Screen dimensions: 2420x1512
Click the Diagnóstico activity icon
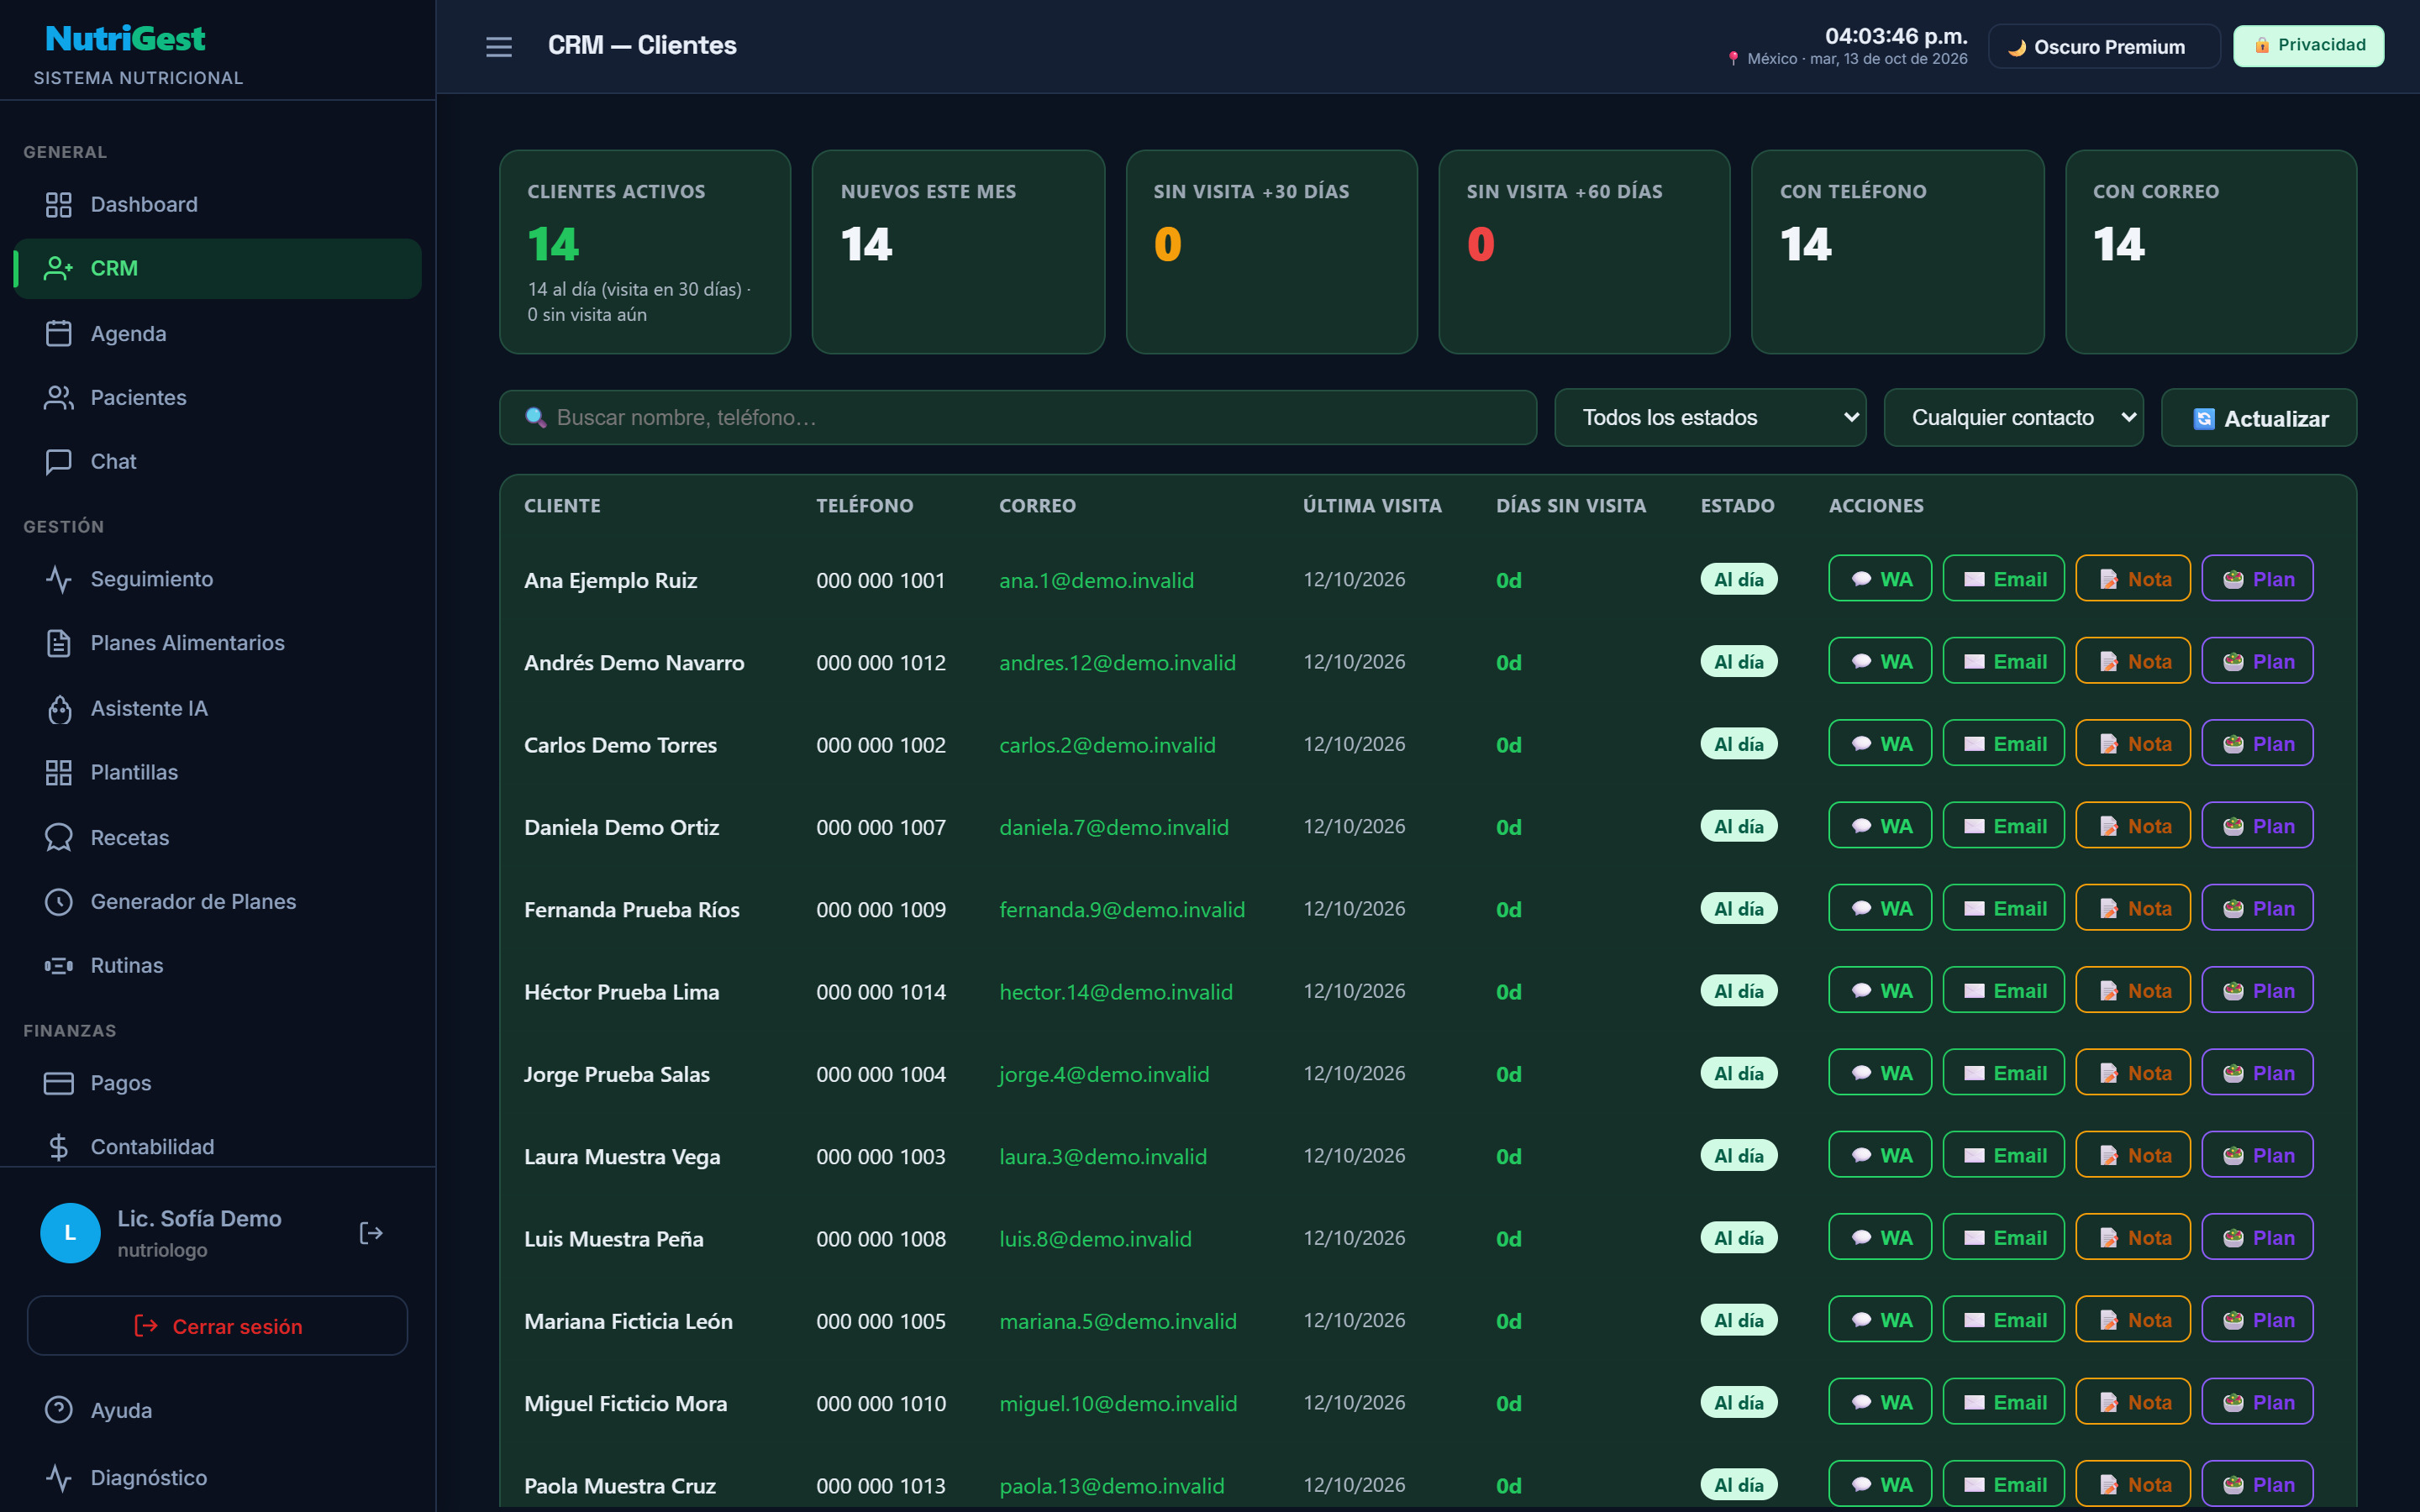(x=59, y=1477)
